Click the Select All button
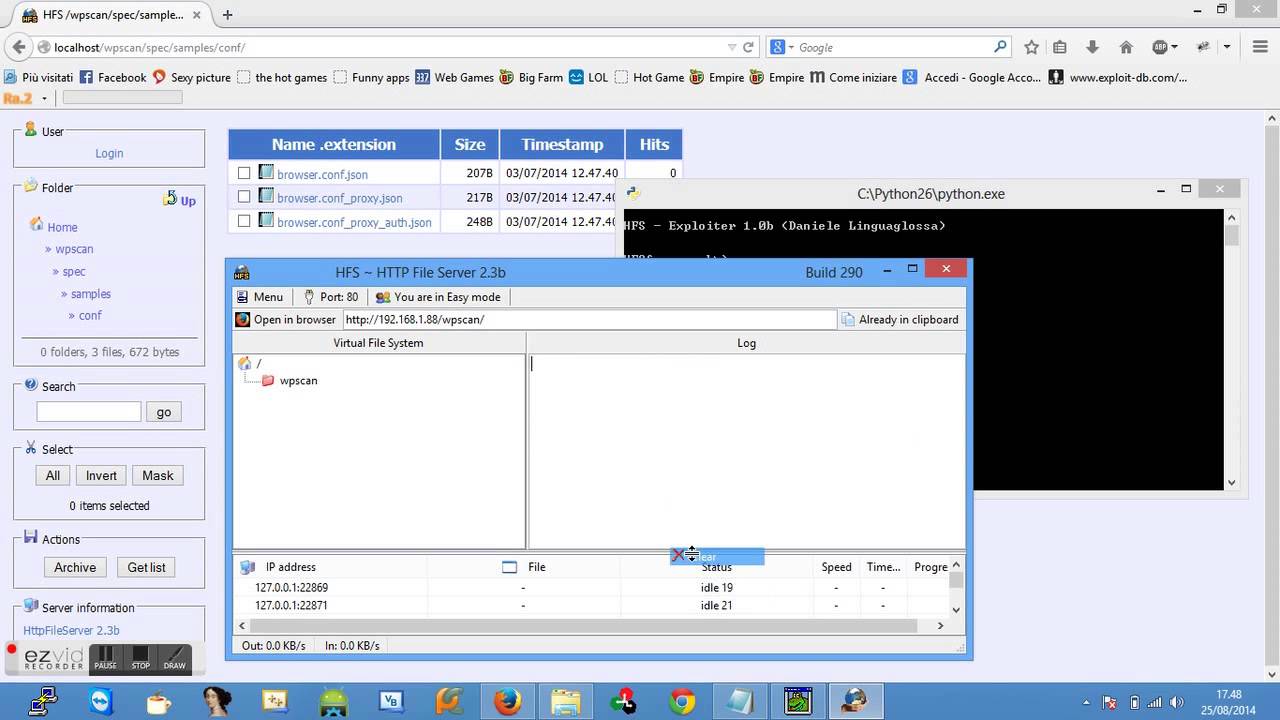 coord(53,475)
